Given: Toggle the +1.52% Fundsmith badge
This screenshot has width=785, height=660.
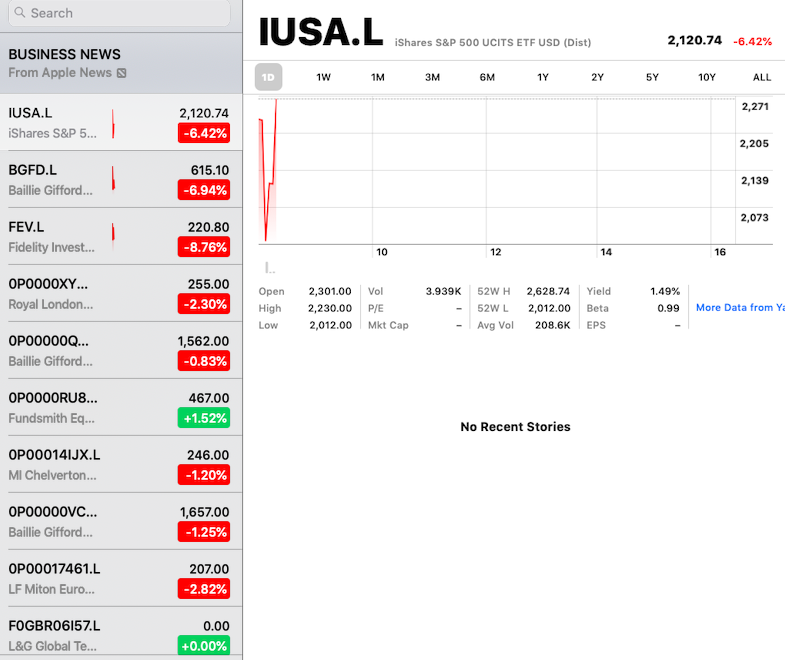Looking at the screenshot, I should pyautogui.click(x=204, y=419).
